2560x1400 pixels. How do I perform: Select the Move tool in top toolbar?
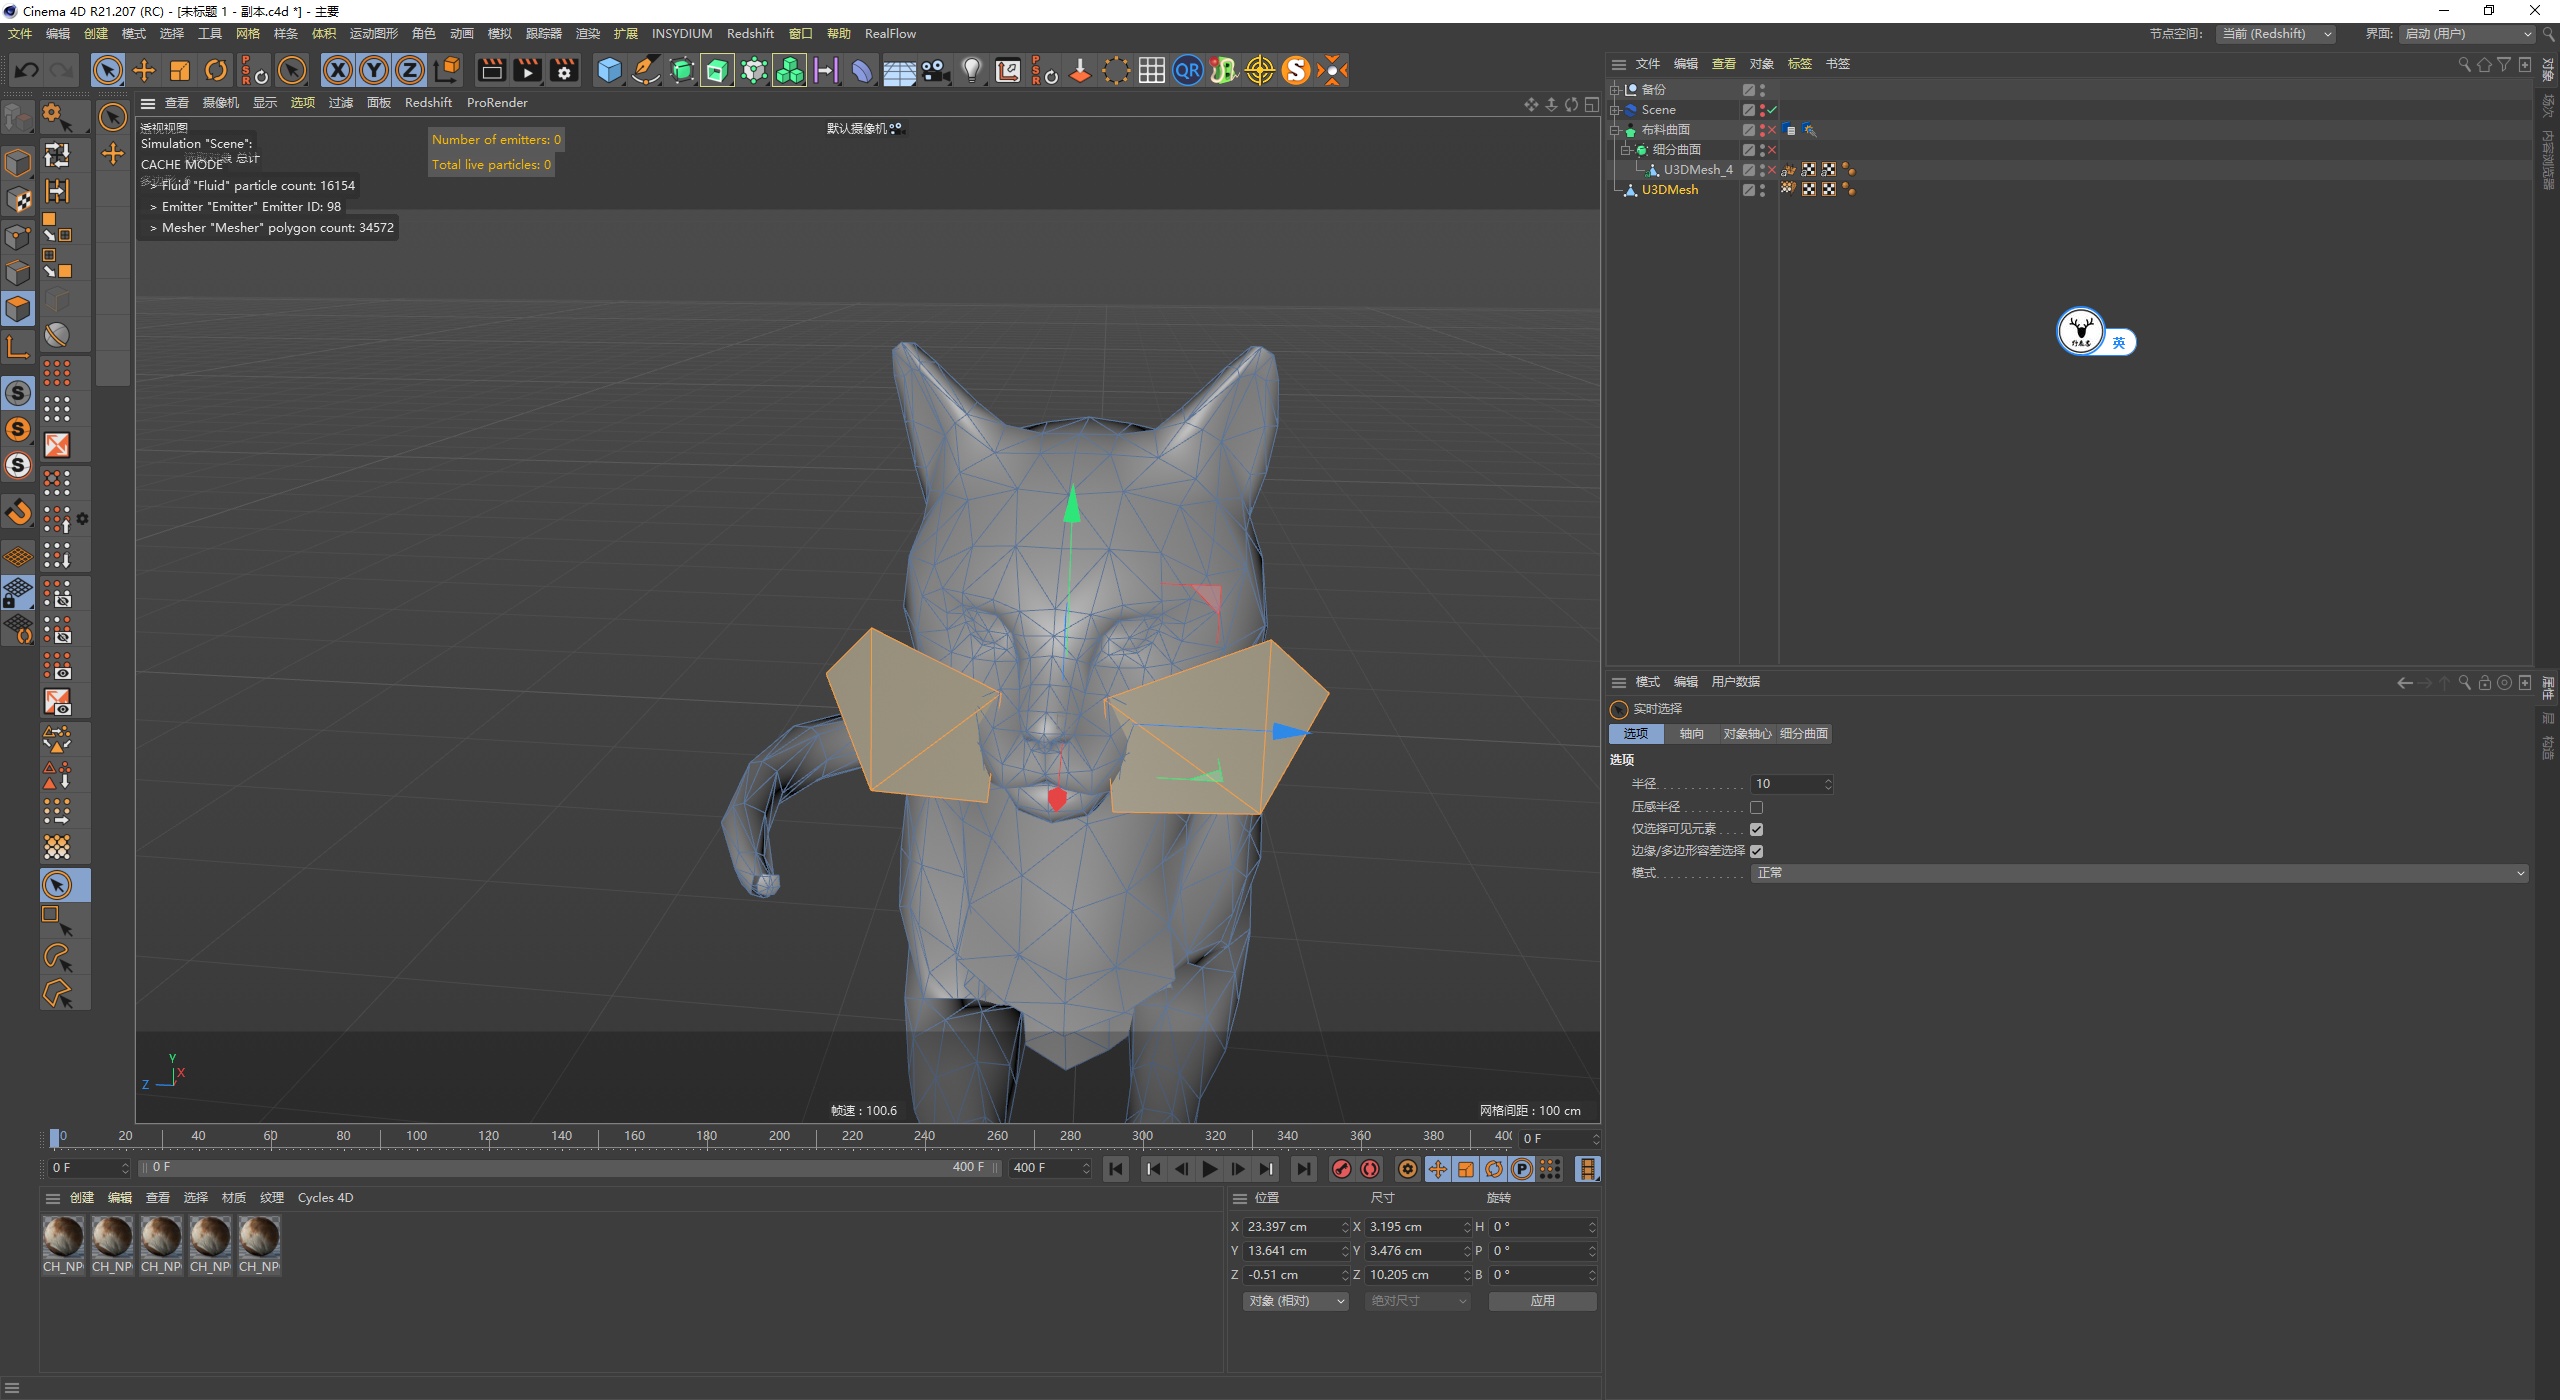pyautogui.click(x=144, y=70)
